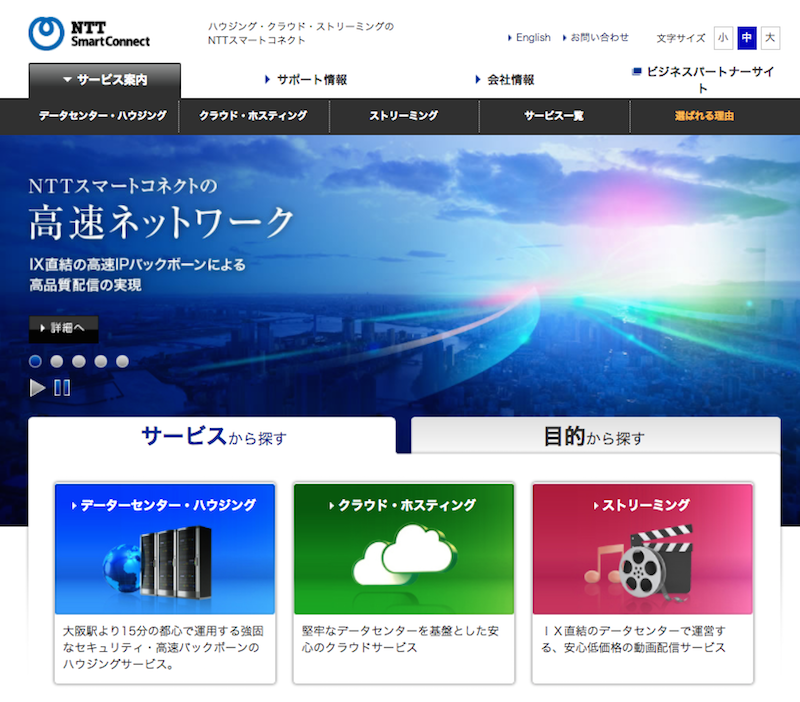Pause the banner slideshow
This screenshot has height=702, width=800.
coord(62,388)
